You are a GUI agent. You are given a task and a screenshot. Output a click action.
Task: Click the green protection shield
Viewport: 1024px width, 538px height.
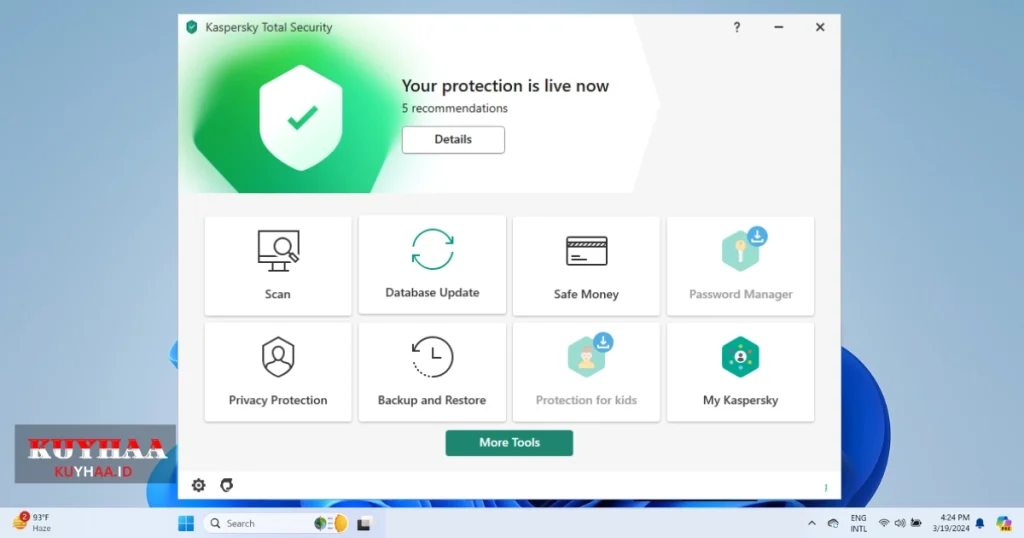tap(301, 118)
